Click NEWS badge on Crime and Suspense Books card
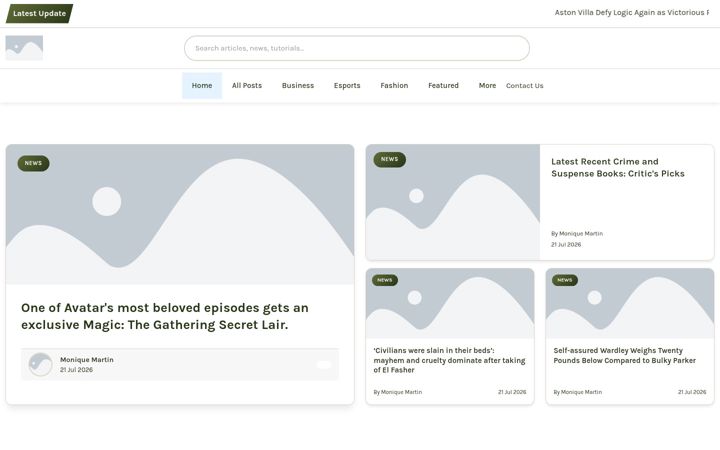 click(389, 159)
